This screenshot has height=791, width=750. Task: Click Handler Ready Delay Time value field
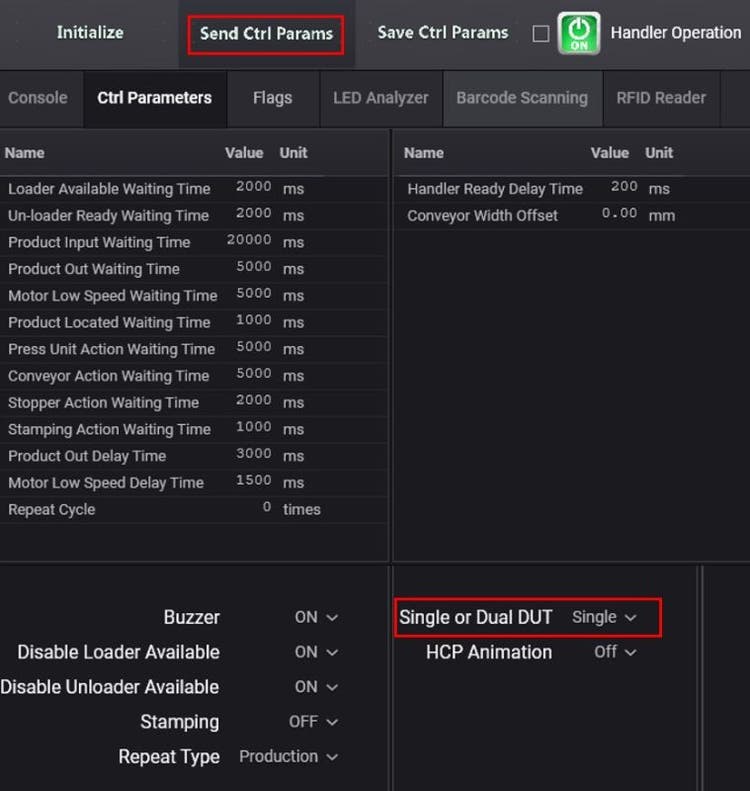pos(623,188)
